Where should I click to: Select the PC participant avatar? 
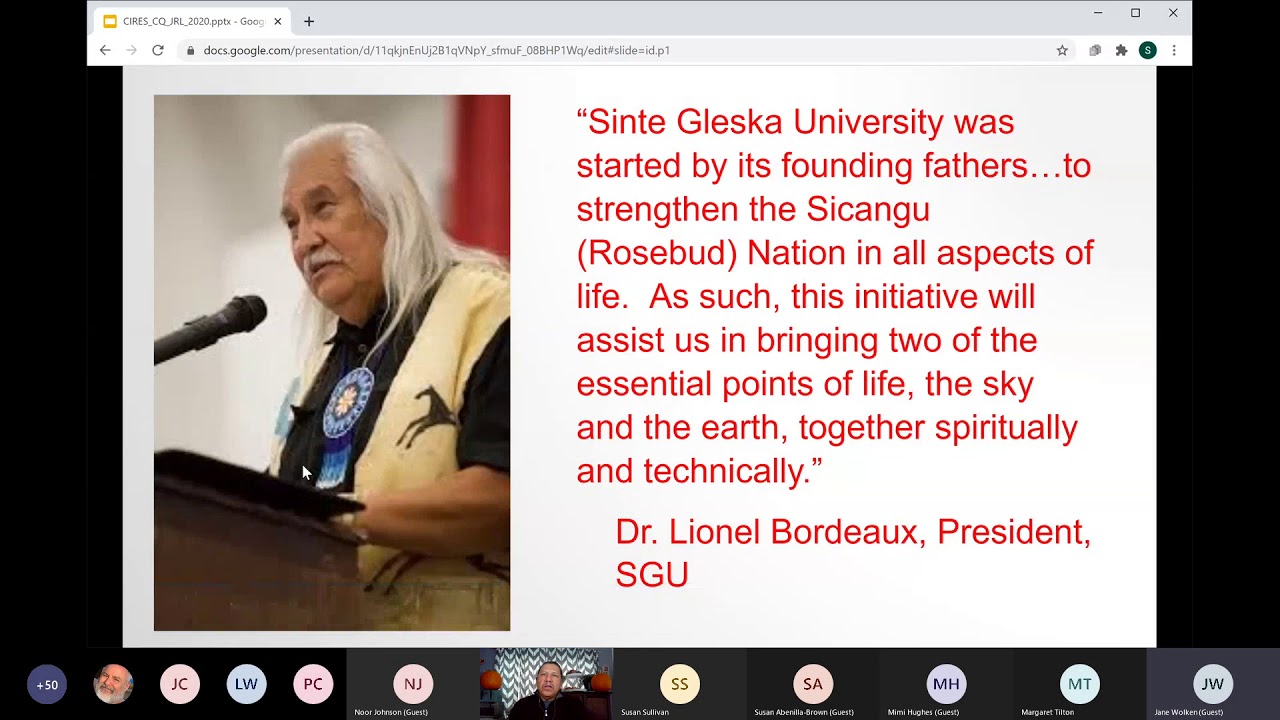pos(313,684)
